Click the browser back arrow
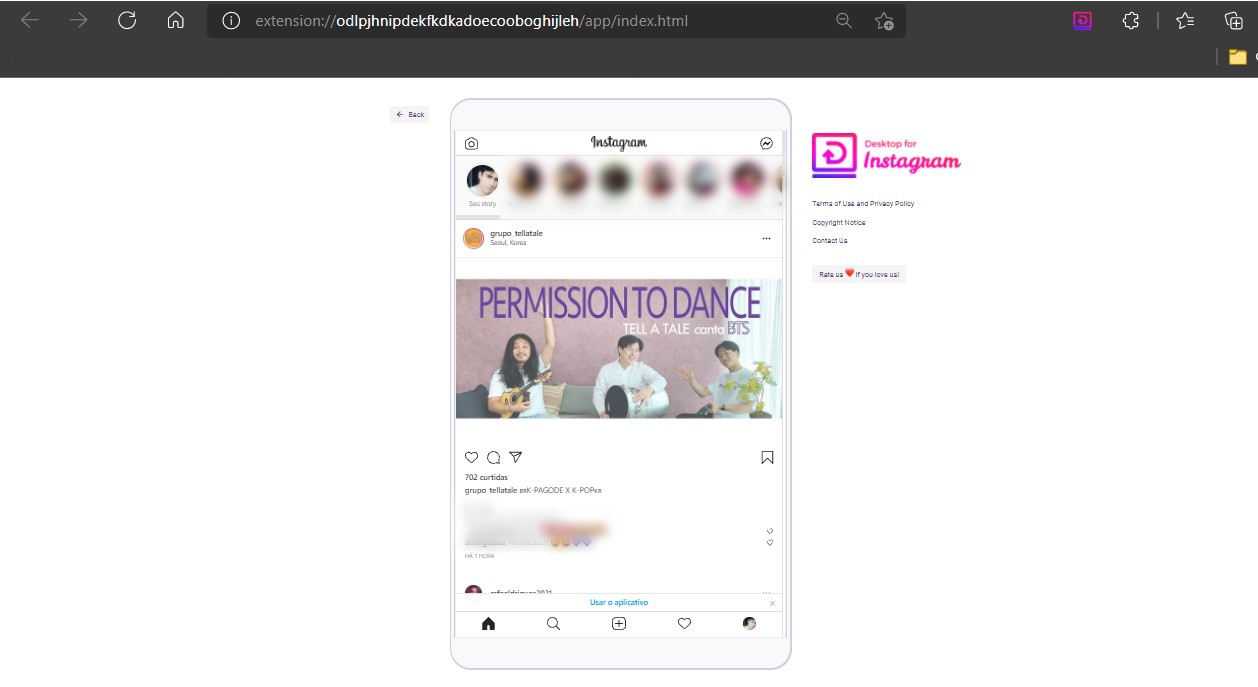 [x=30, y=20]
